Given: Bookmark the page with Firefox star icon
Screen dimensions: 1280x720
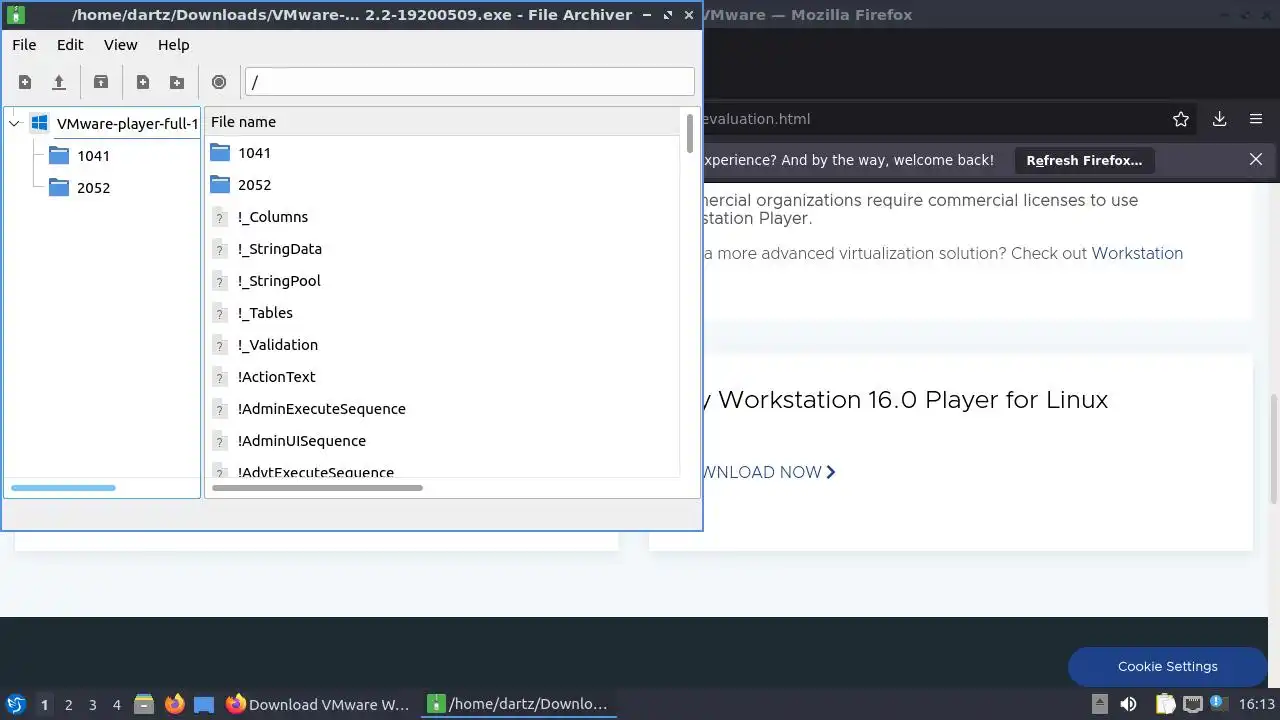Looking at the screenshot, I should pyautogui.click(x=1181, y=119).
